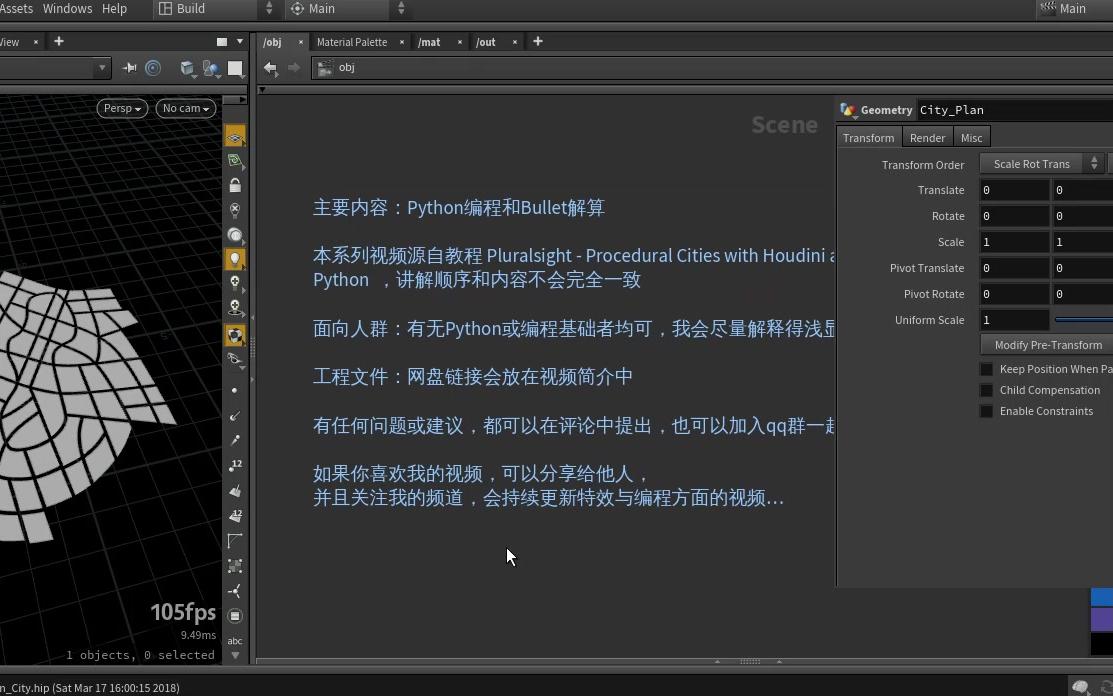Toggle display point trails icon
The height and width of the screenshot is (696, 1113).
[234, 441]
